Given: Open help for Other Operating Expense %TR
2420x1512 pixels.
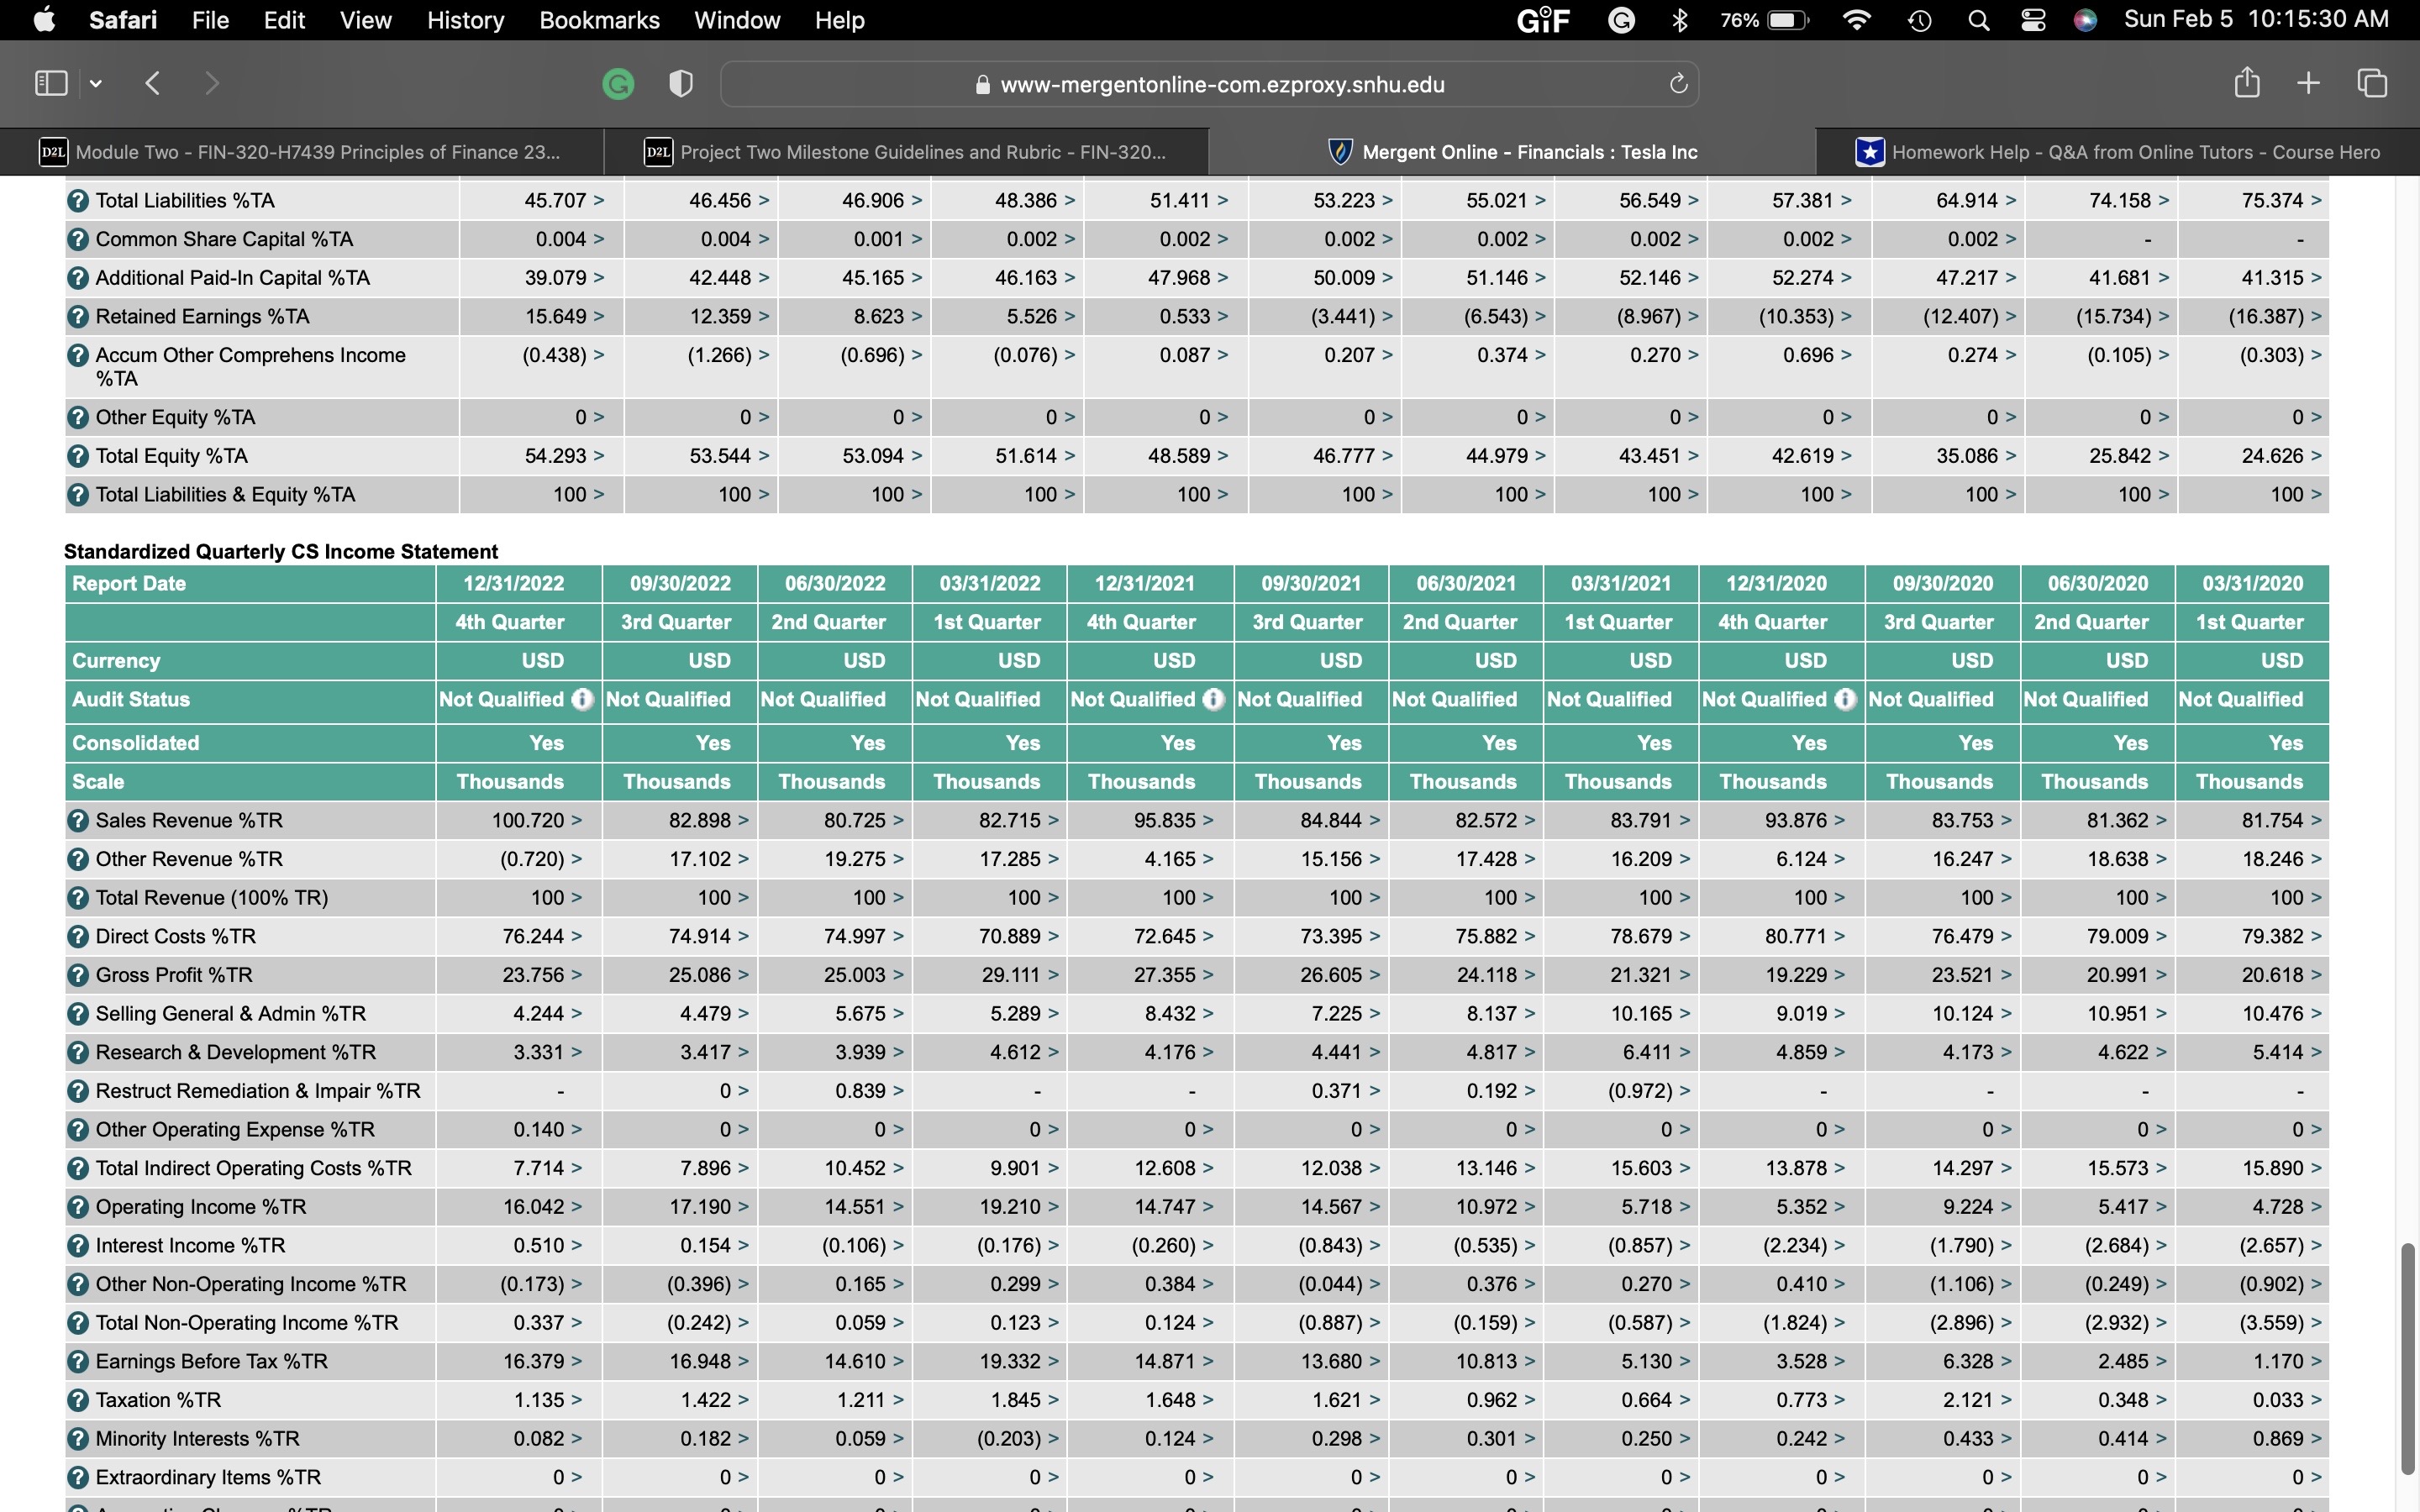Looking at the screenshot, I should pyautogui.click(x=78, y=1130).
